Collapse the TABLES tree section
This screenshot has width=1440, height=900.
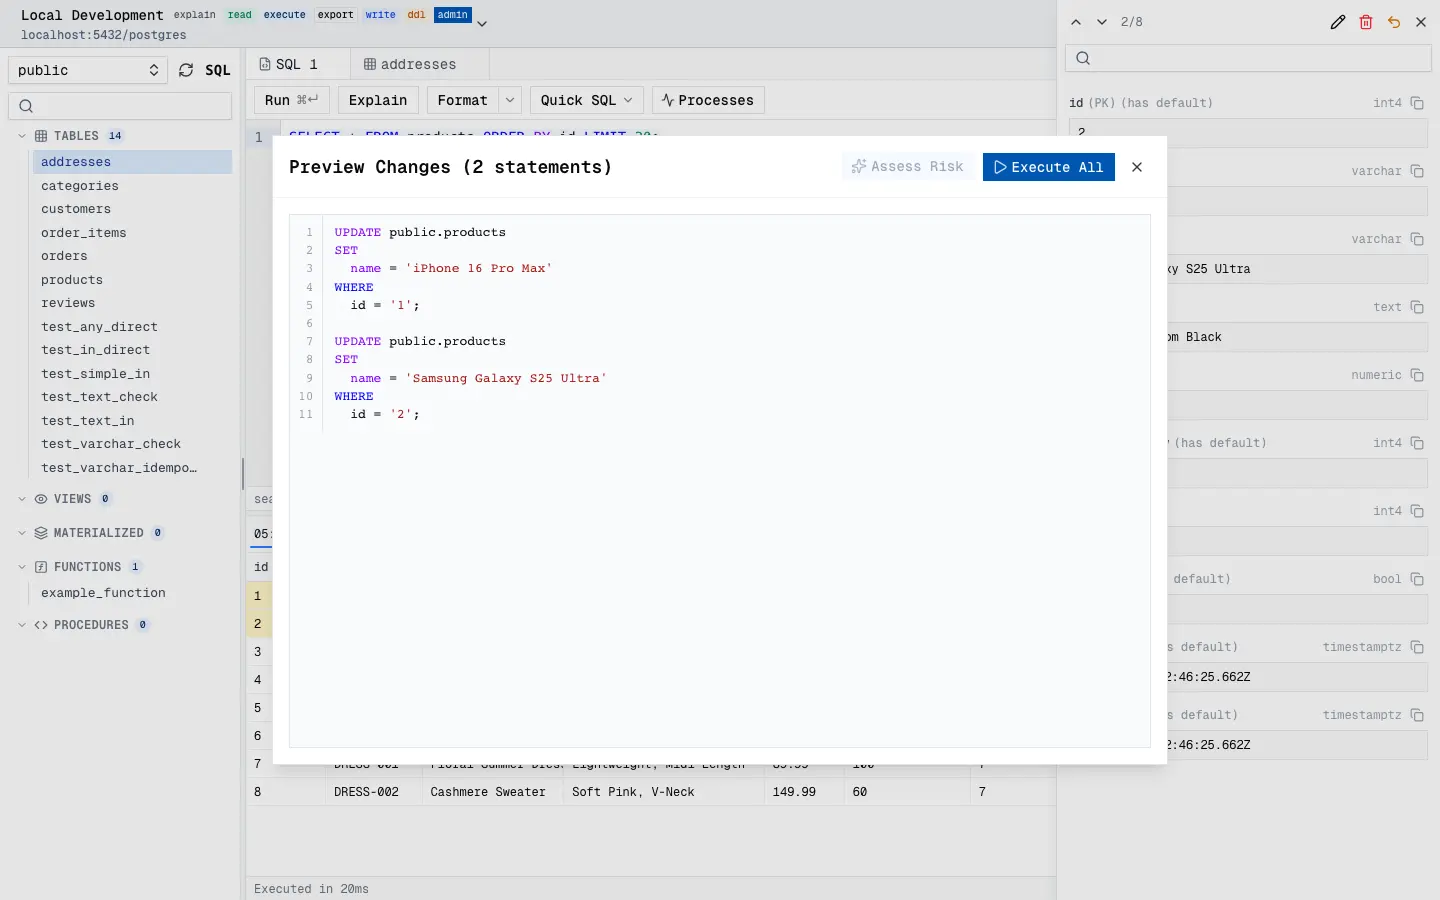point(22,136)
